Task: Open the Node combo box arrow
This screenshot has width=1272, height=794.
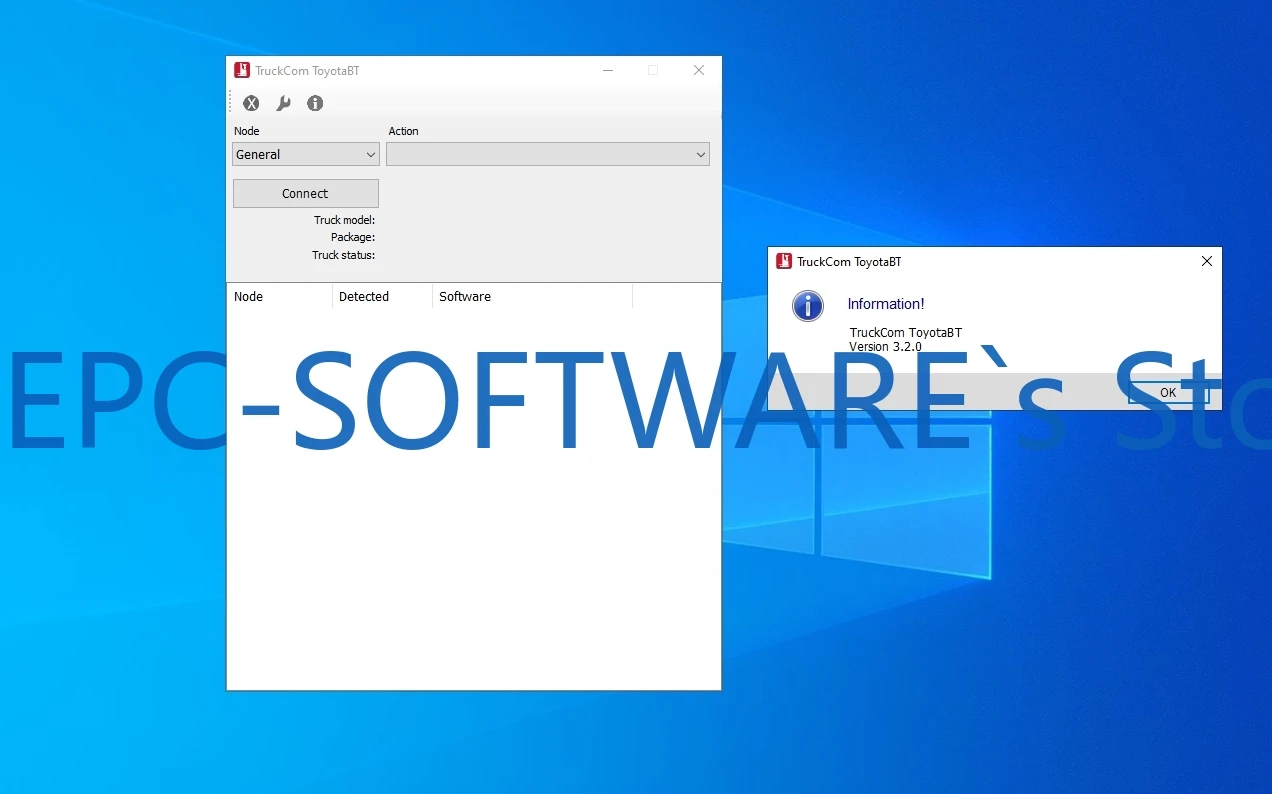Action: click(369, 154)
